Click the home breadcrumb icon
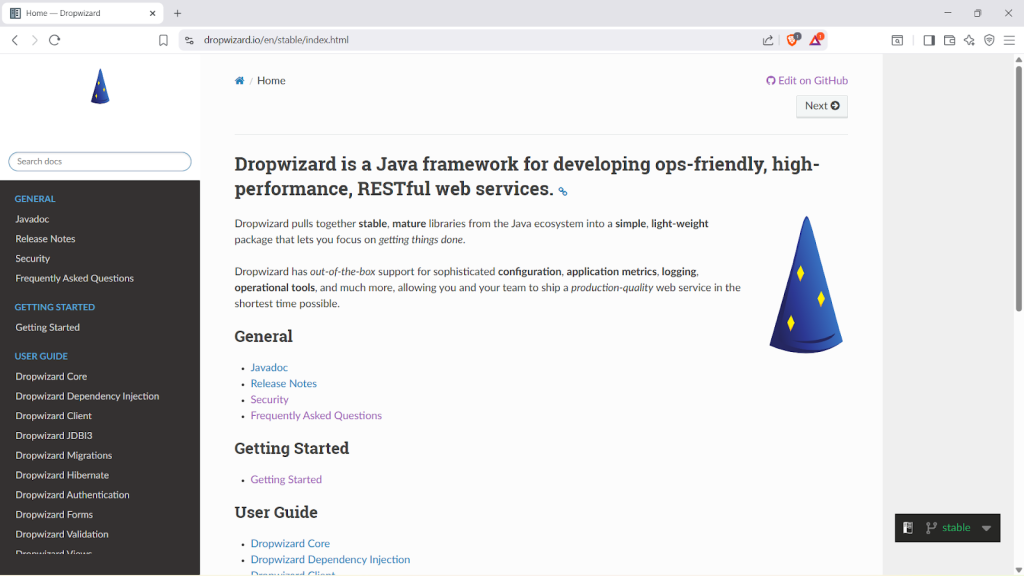Image resolution: width=1024 pixels, height=576 pixels. point(240,81)
